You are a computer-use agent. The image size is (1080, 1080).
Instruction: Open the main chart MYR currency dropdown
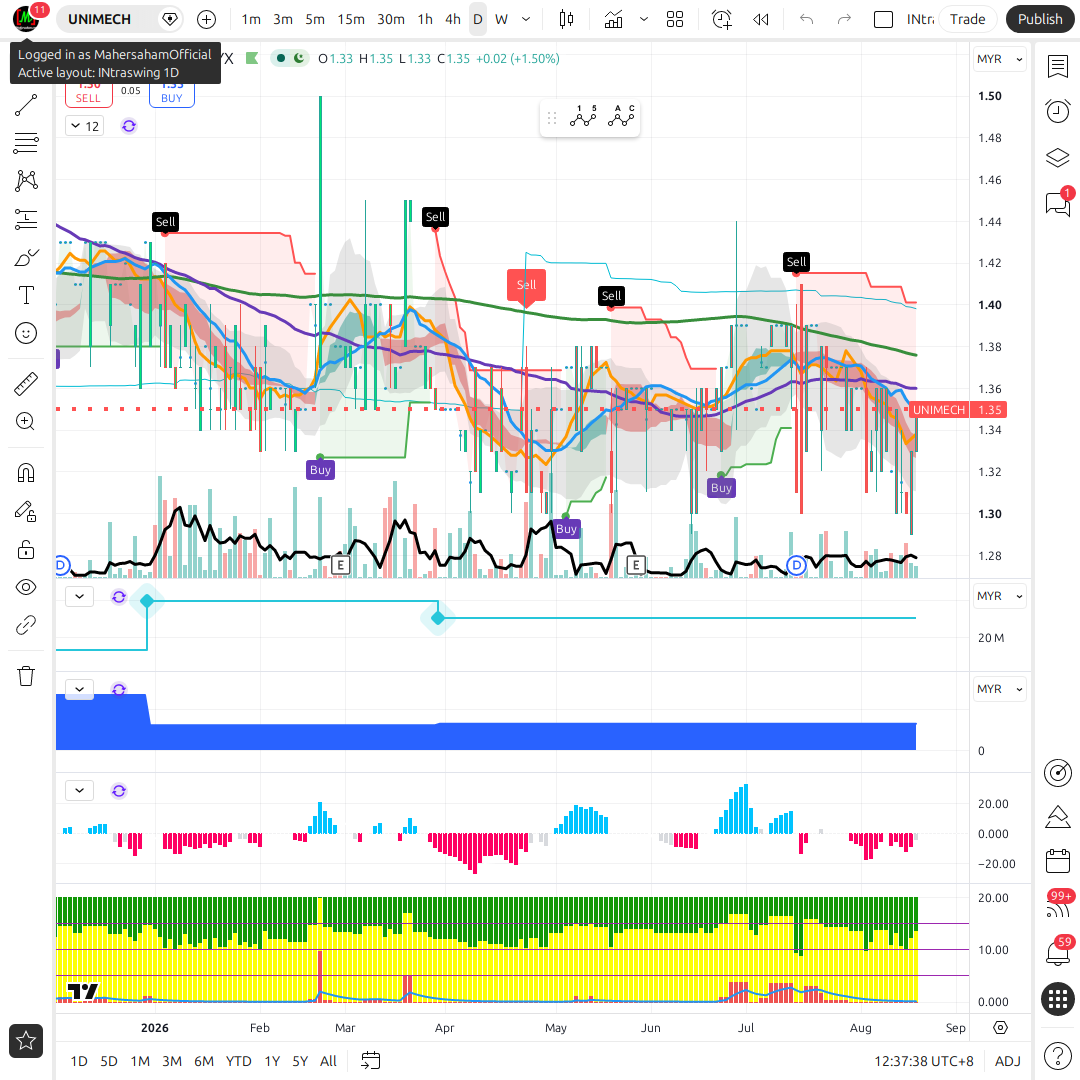(x=999, y=59)
